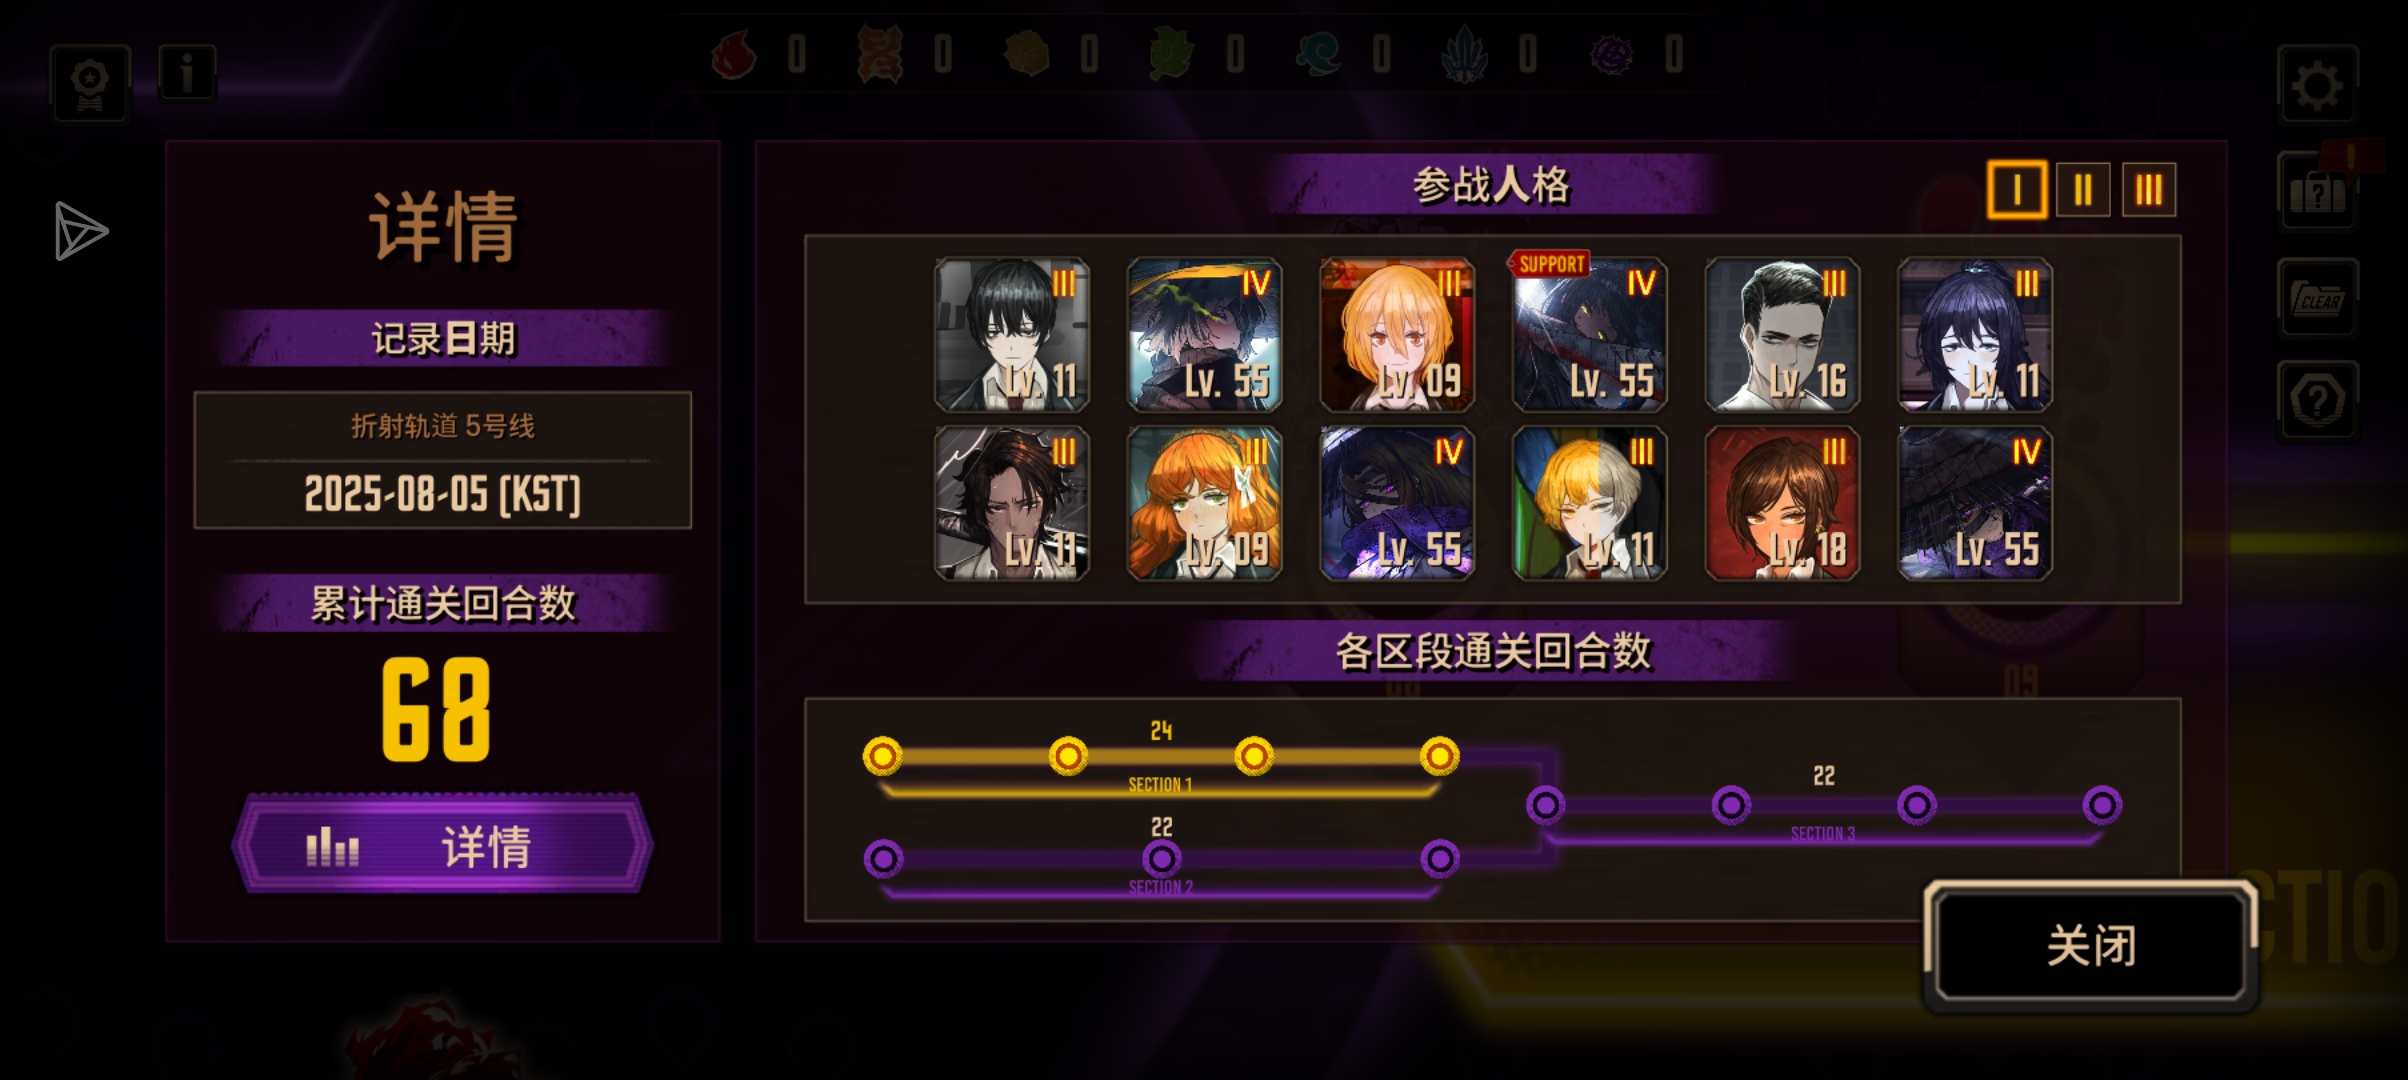Select team tab I
This screenshot has width=2408, height=1080.
click(x=2016, y=189)
